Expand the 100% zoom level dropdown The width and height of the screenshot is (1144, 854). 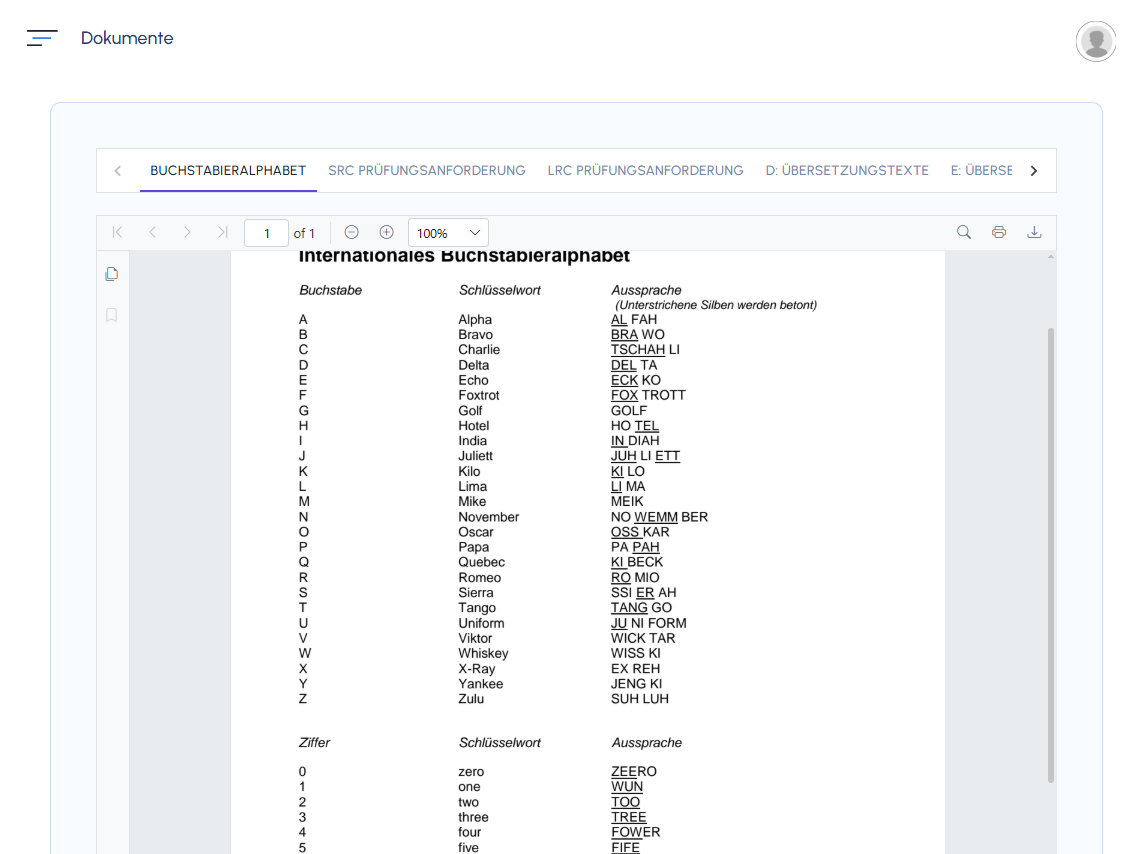[448, 233]
